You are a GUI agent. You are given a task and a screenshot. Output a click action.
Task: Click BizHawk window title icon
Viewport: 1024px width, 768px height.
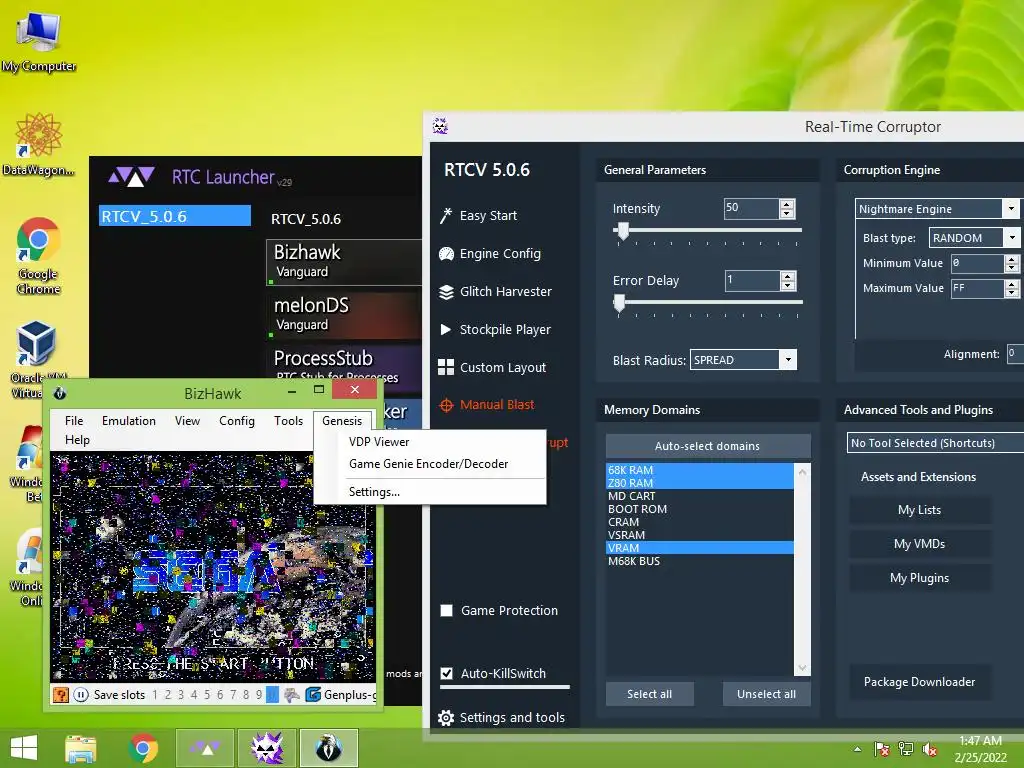[59, 393]
